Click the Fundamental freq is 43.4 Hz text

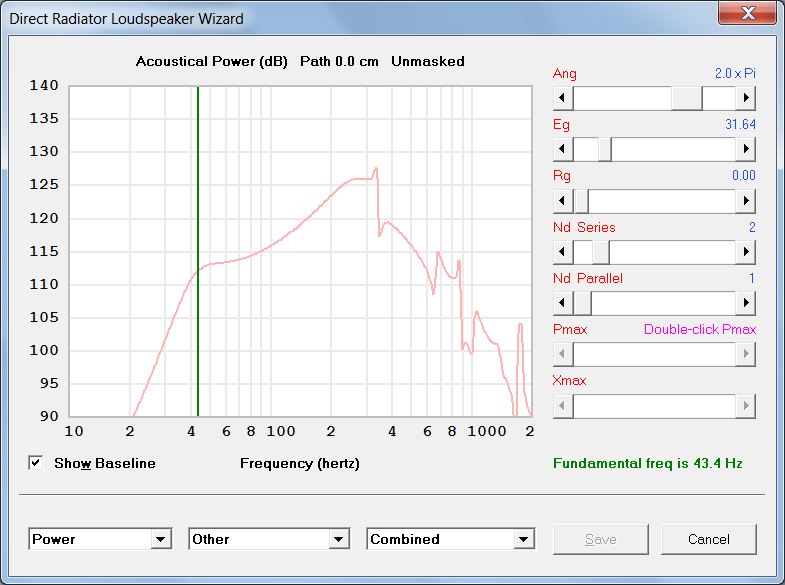pos(648,463)
